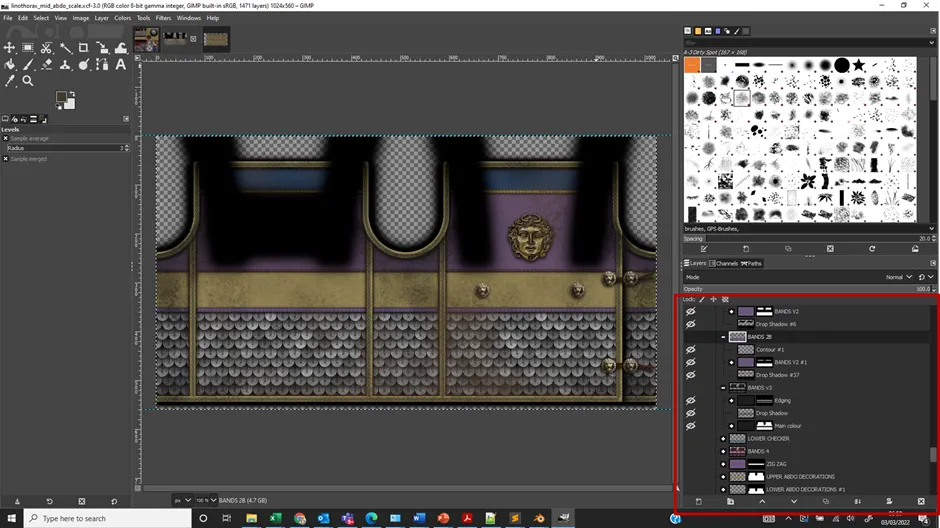Edit the selected brush icon
Image resolution: width=940 pixels, height=528 pixels.
coord(704,249)
